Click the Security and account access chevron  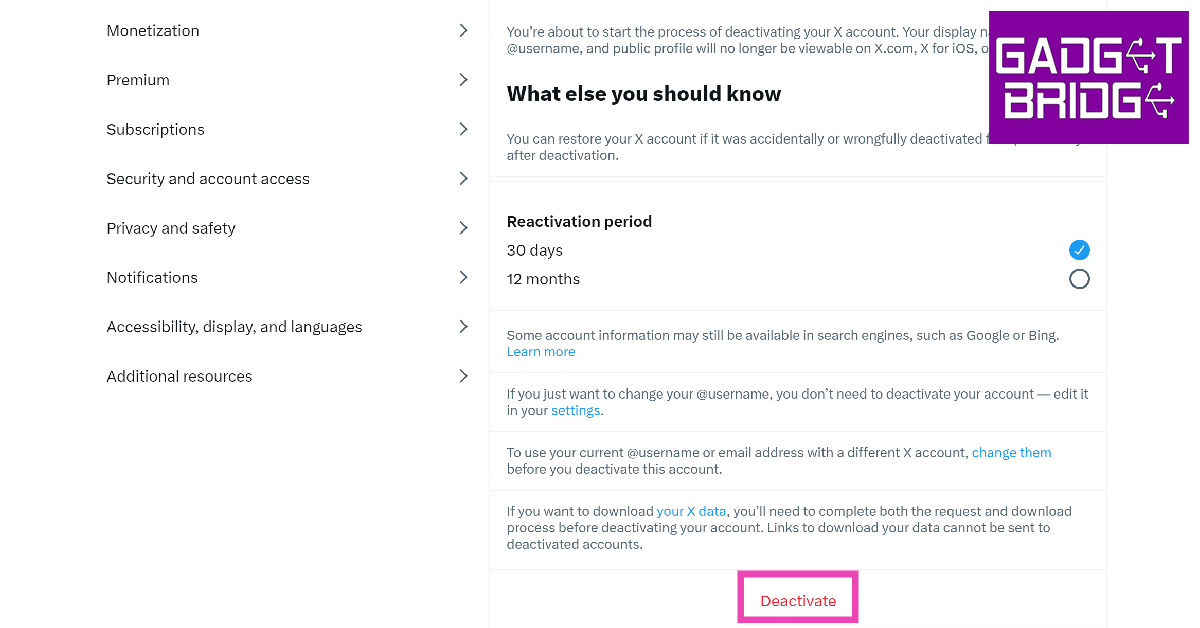point(463,179)
